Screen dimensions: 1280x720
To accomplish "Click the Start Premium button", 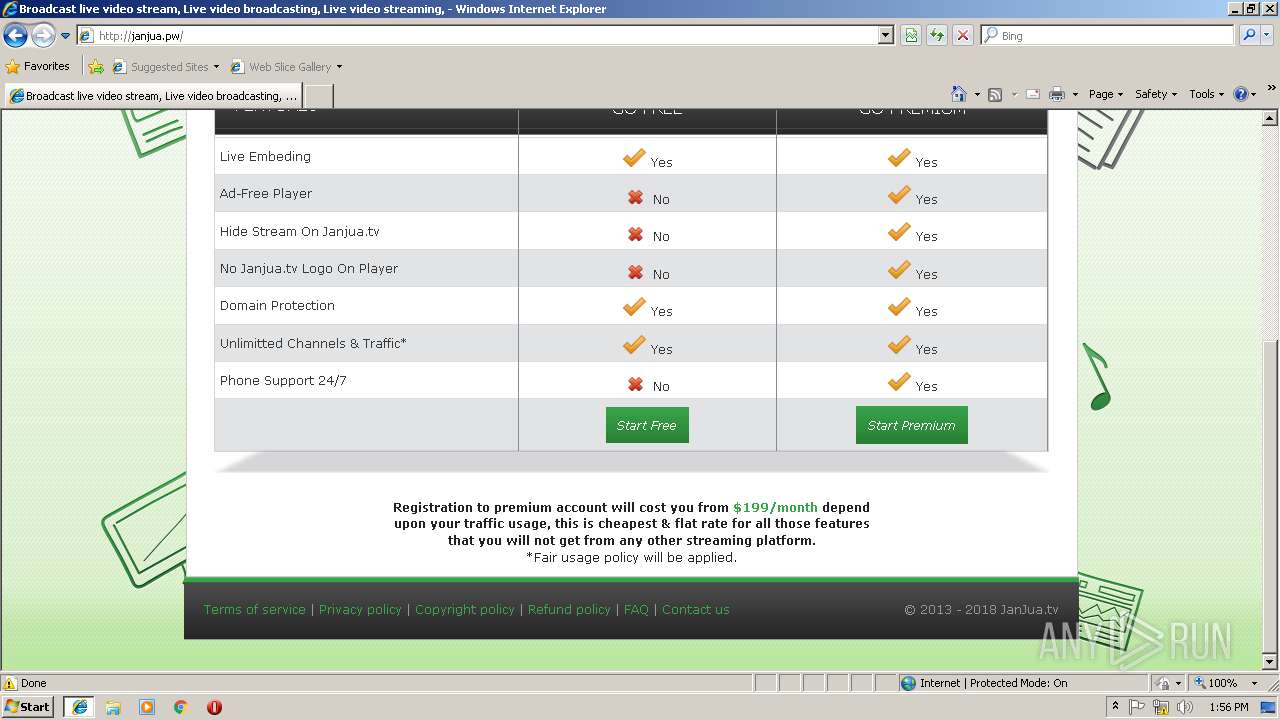I will pos(911,425).
